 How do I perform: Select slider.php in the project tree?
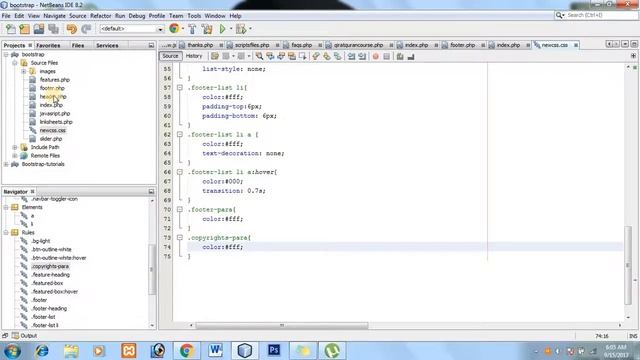(51, 139)
